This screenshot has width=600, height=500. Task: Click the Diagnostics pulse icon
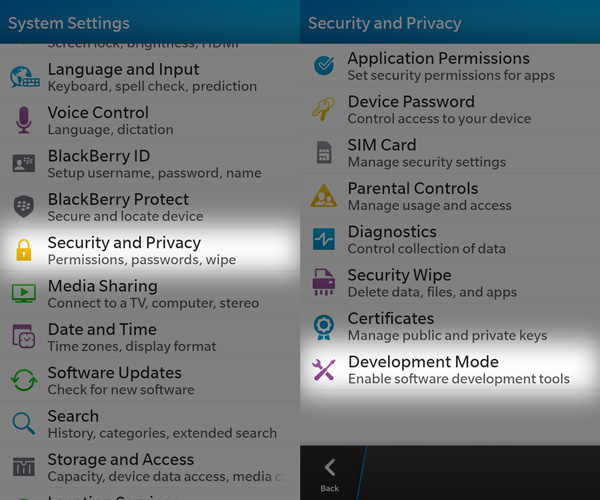[324, 239]
